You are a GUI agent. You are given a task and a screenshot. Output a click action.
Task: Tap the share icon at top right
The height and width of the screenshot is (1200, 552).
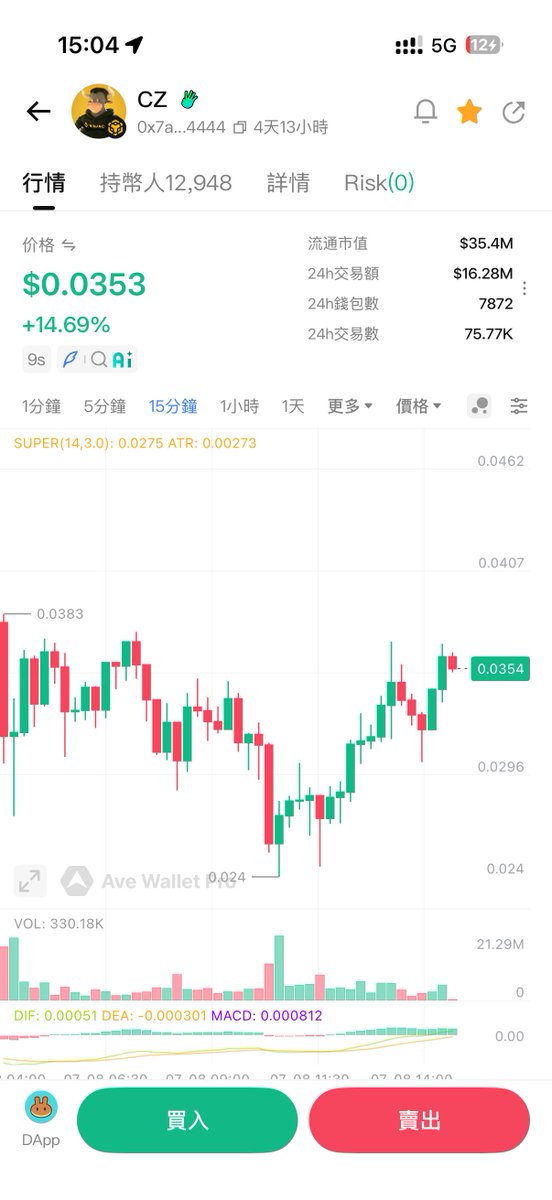point(513,111)
